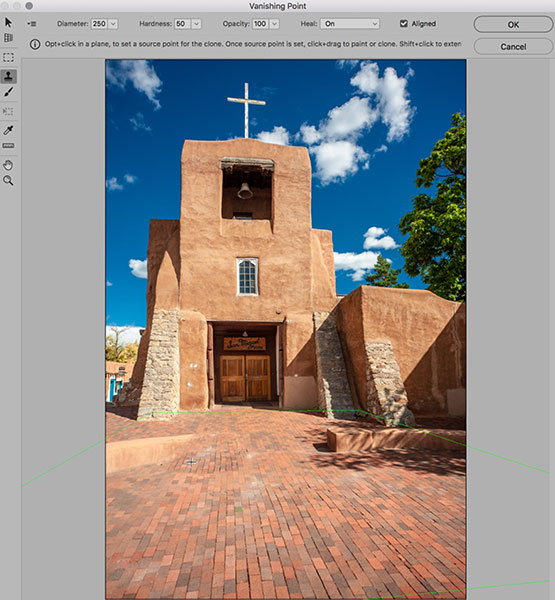Viewport: 555px width, 600px height.
Task: Select the Edit Plane arrow tool
Action: click(8, 22)
